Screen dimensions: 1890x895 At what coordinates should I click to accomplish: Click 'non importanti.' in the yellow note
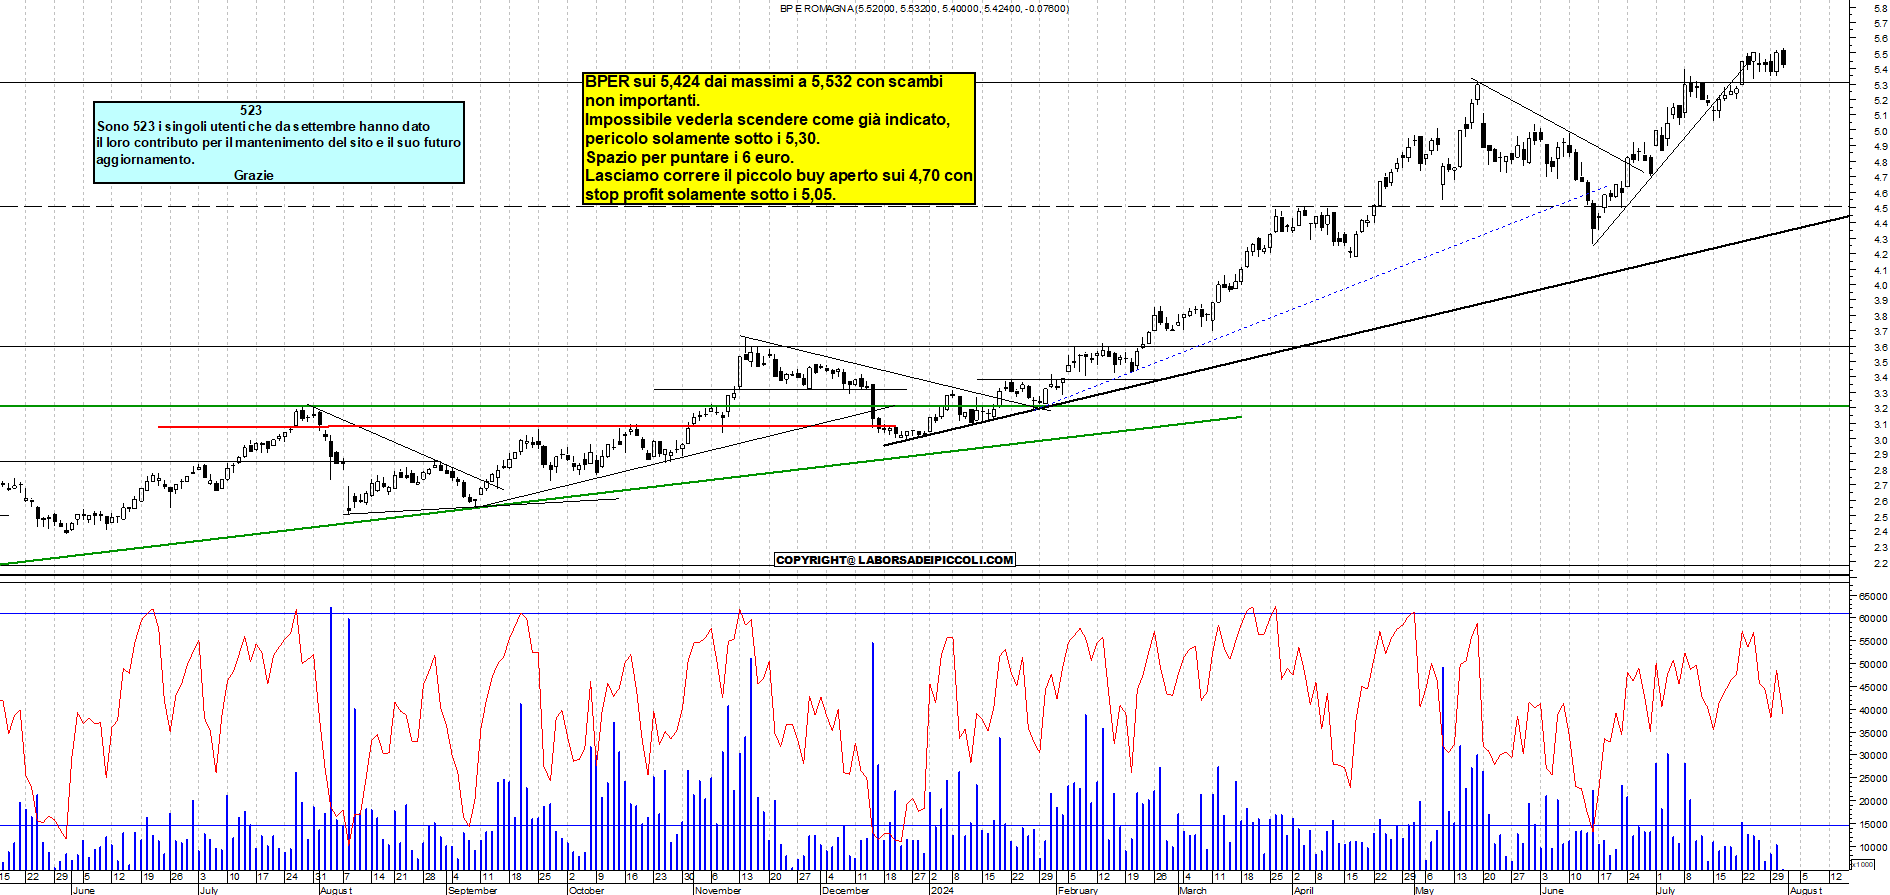[x=642, y=101]
